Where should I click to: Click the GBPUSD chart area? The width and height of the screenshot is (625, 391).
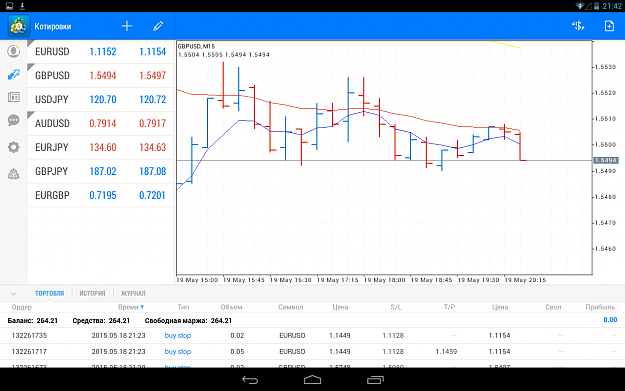(384, 157)
